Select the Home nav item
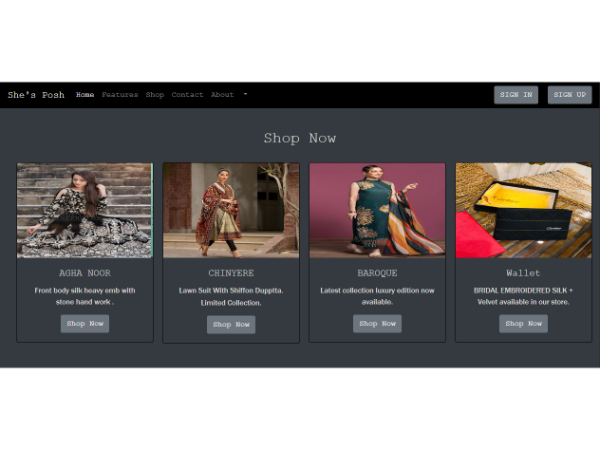Viewport: 600px width, 450px height. (85, 95)
